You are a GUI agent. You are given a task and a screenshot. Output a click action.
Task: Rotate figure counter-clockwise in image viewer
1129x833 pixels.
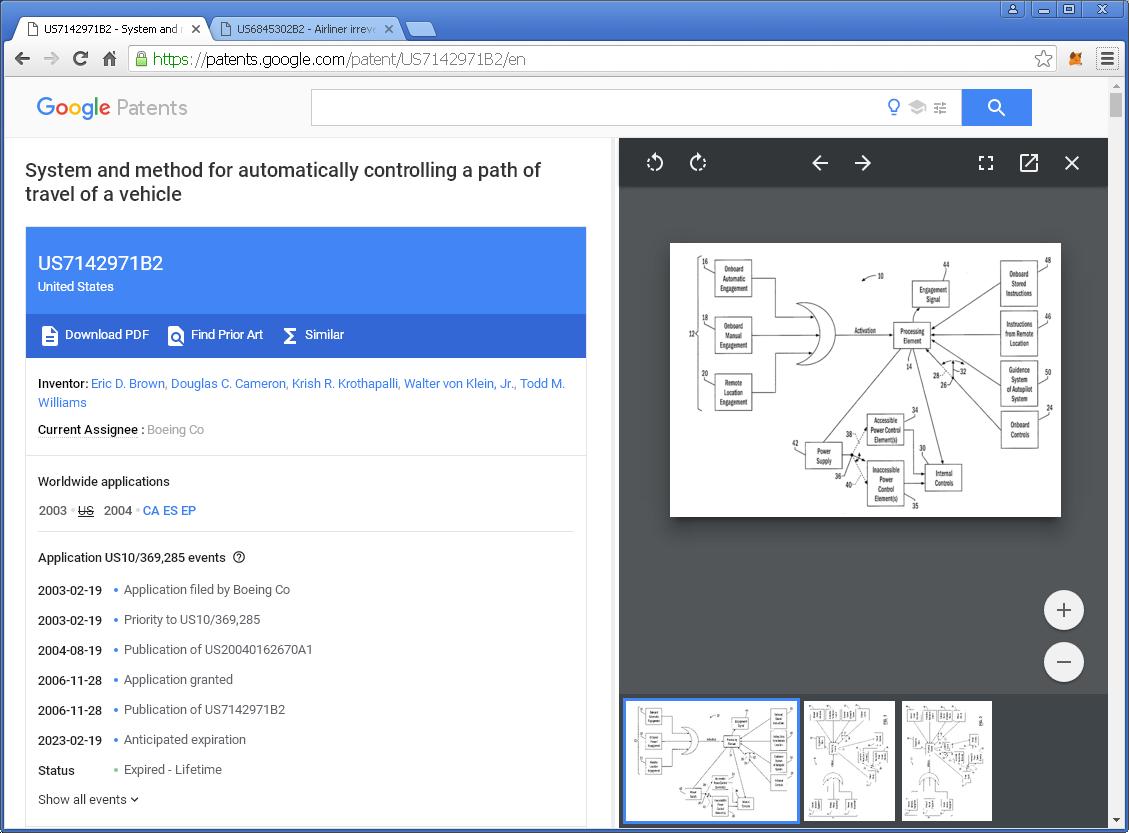click(655, 163)
